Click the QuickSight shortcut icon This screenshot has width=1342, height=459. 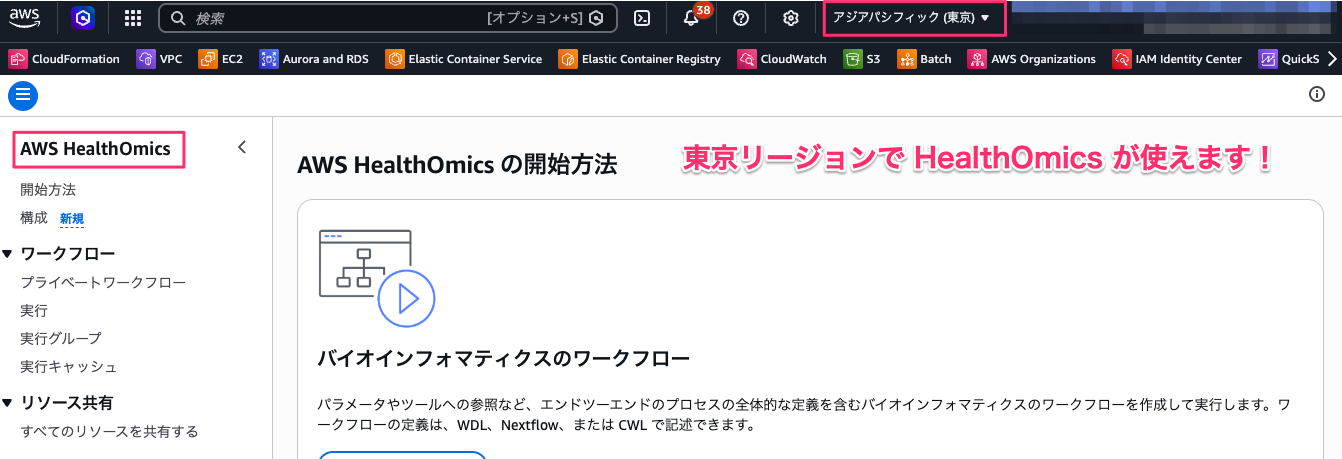(1268, 59)
